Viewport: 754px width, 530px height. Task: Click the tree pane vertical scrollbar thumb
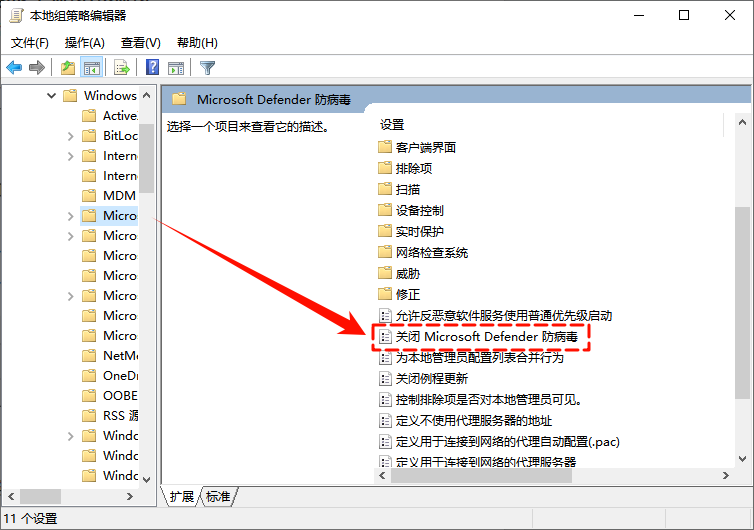tap(147, 158)
